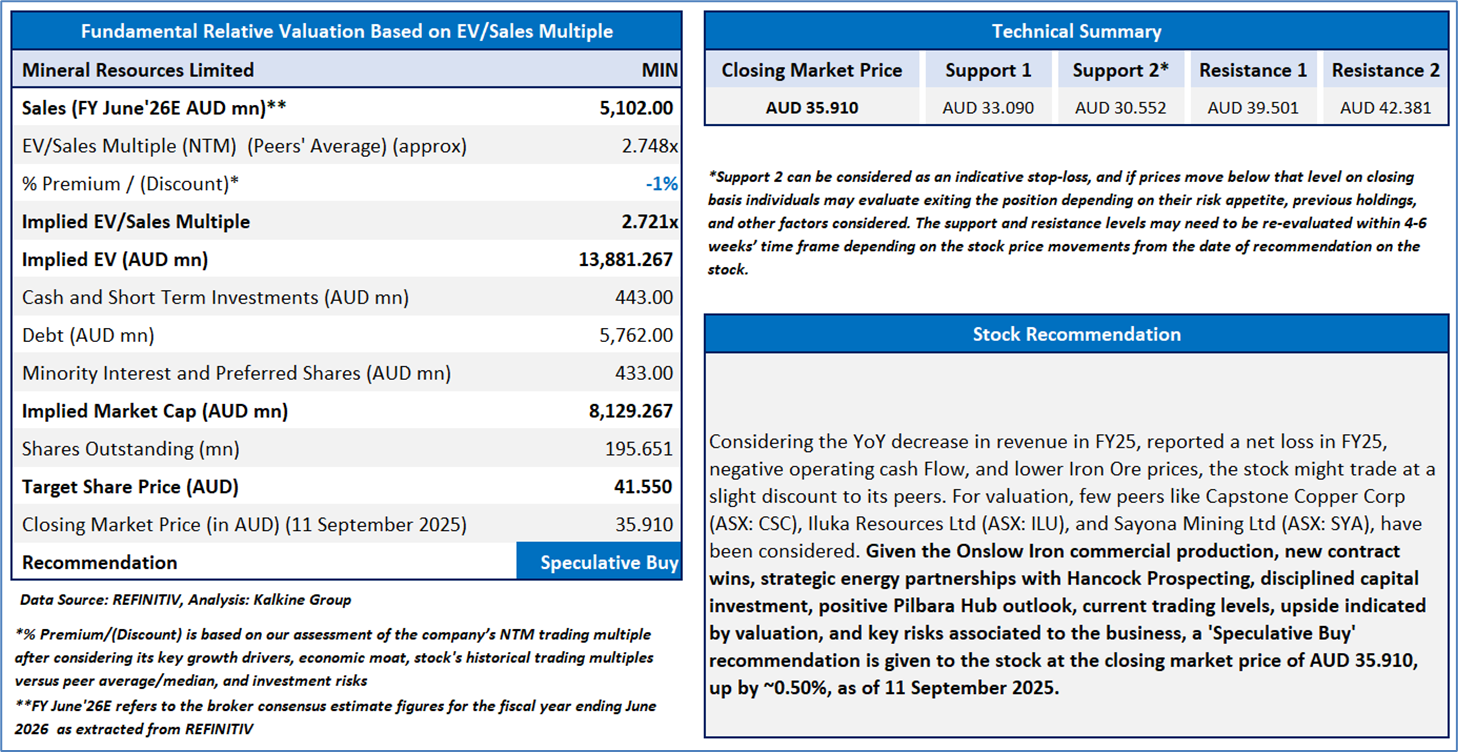Select the Resistance 1 column header
This screenshot has height=752, width=1458.
tap(1253, 70)
